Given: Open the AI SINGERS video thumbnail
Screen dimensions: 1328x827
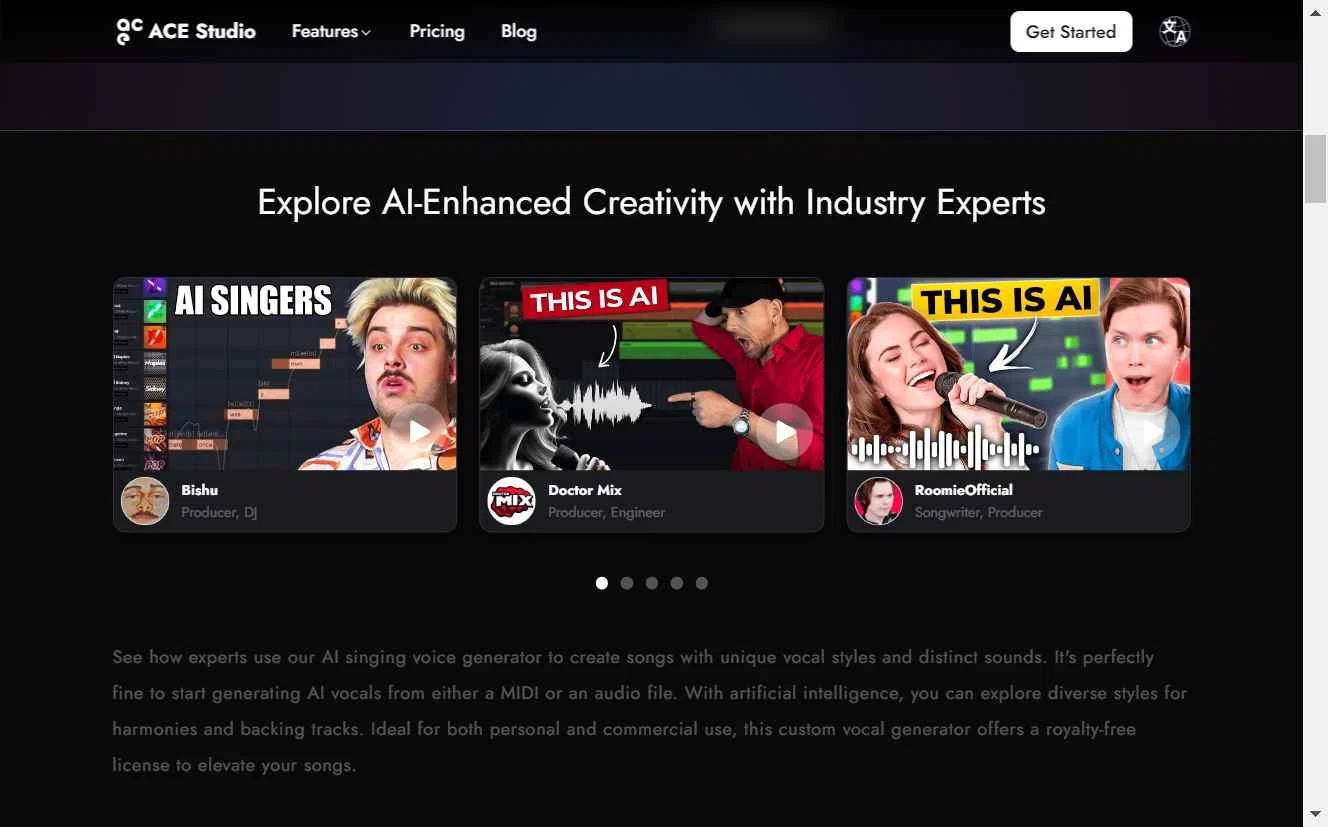Looking at the screenshot, I should (285, 374).
